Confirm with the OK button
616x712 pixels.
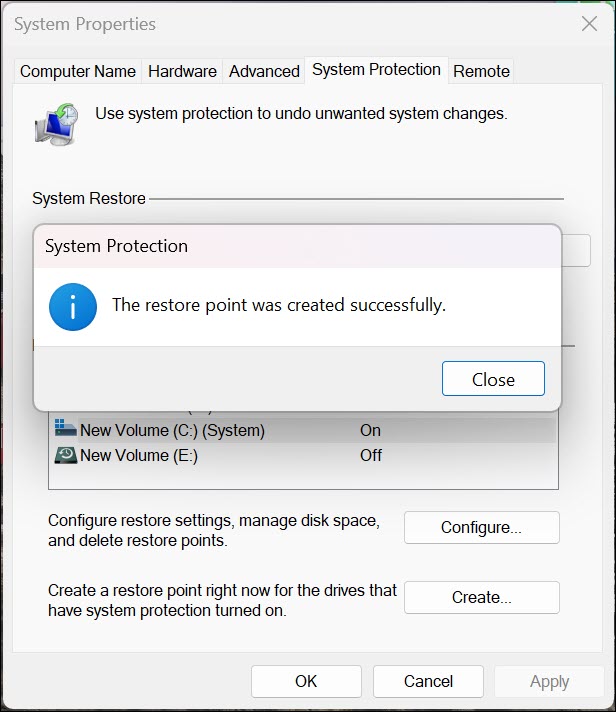[x=306, y=681]
